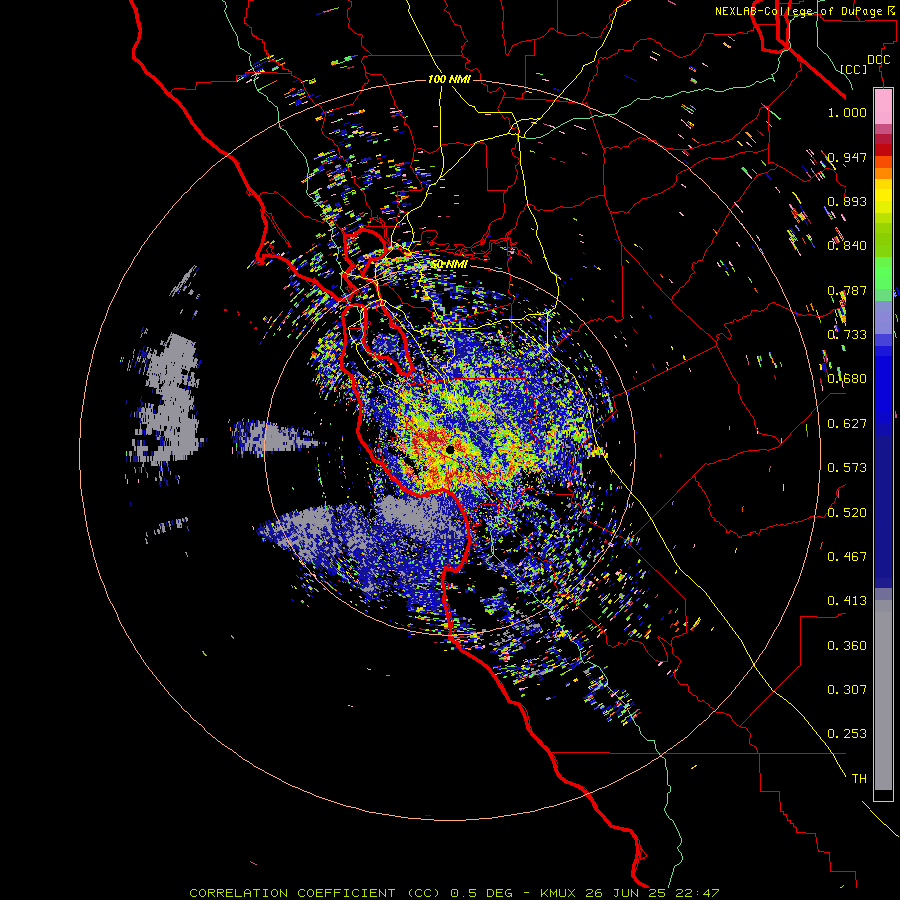Click the TH threshold label

point(859,779)
